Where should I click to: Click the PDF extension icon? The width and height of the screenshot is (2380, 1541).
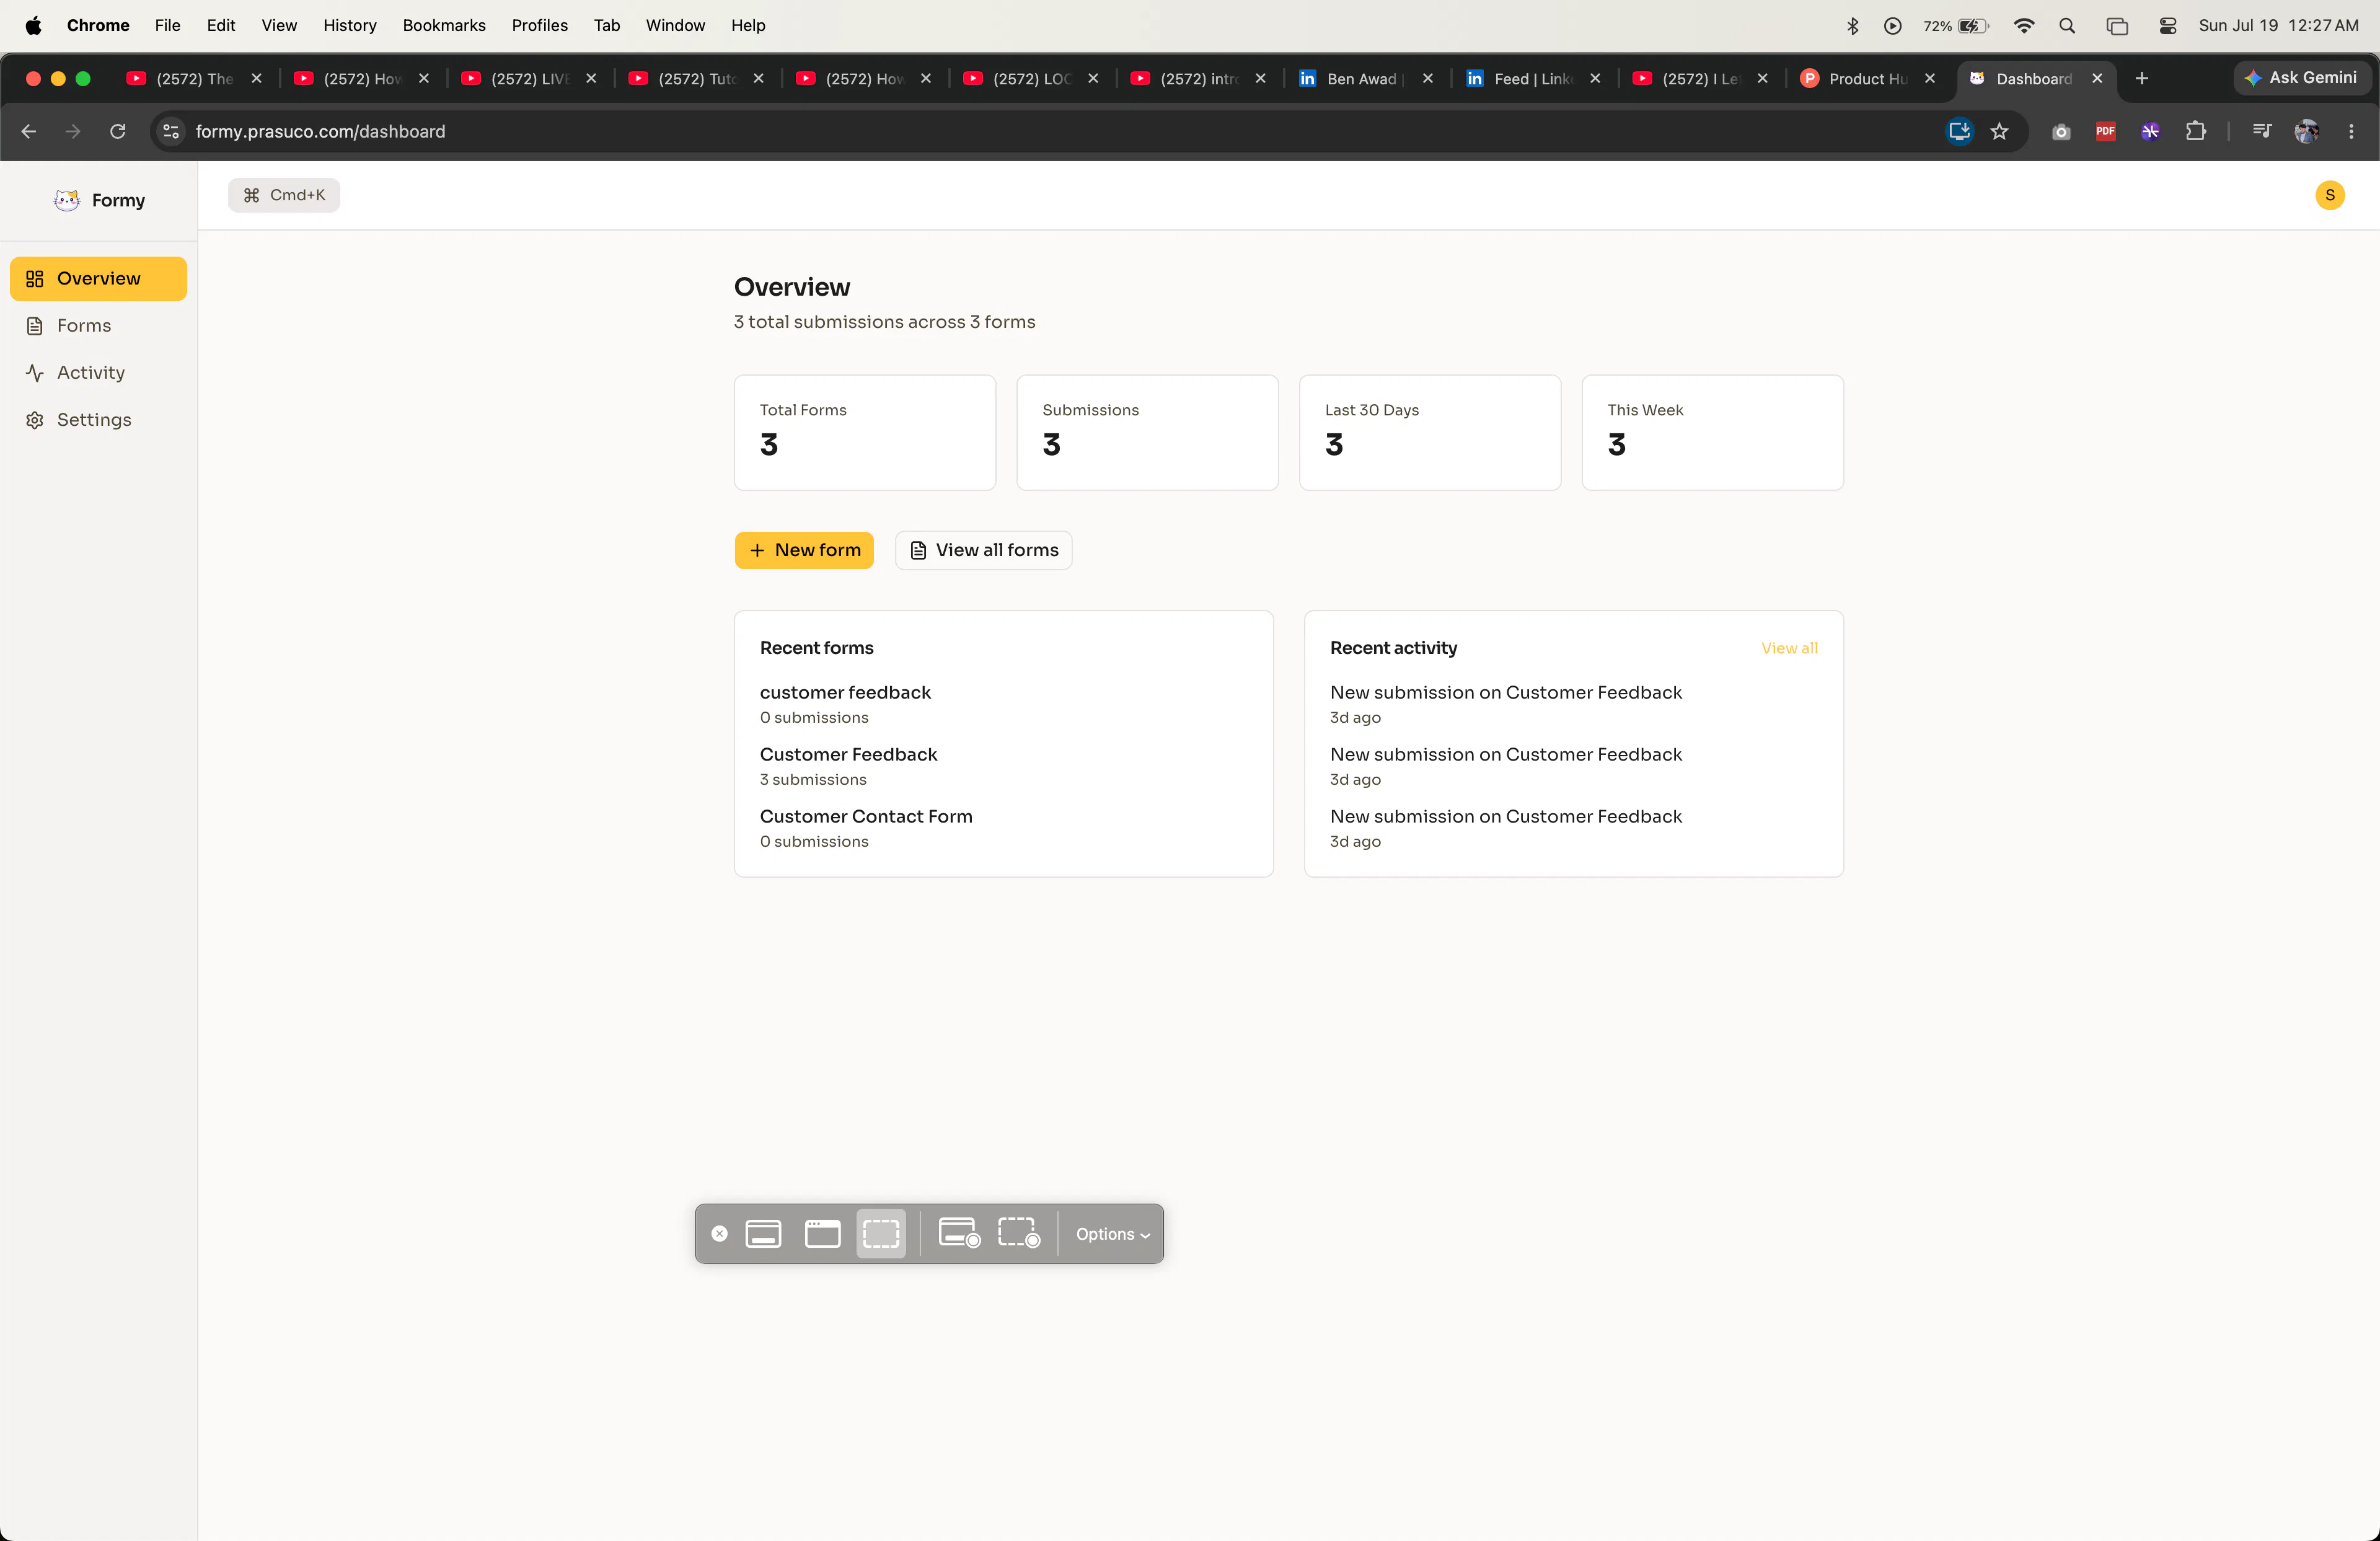click(x=2105, y=131)
